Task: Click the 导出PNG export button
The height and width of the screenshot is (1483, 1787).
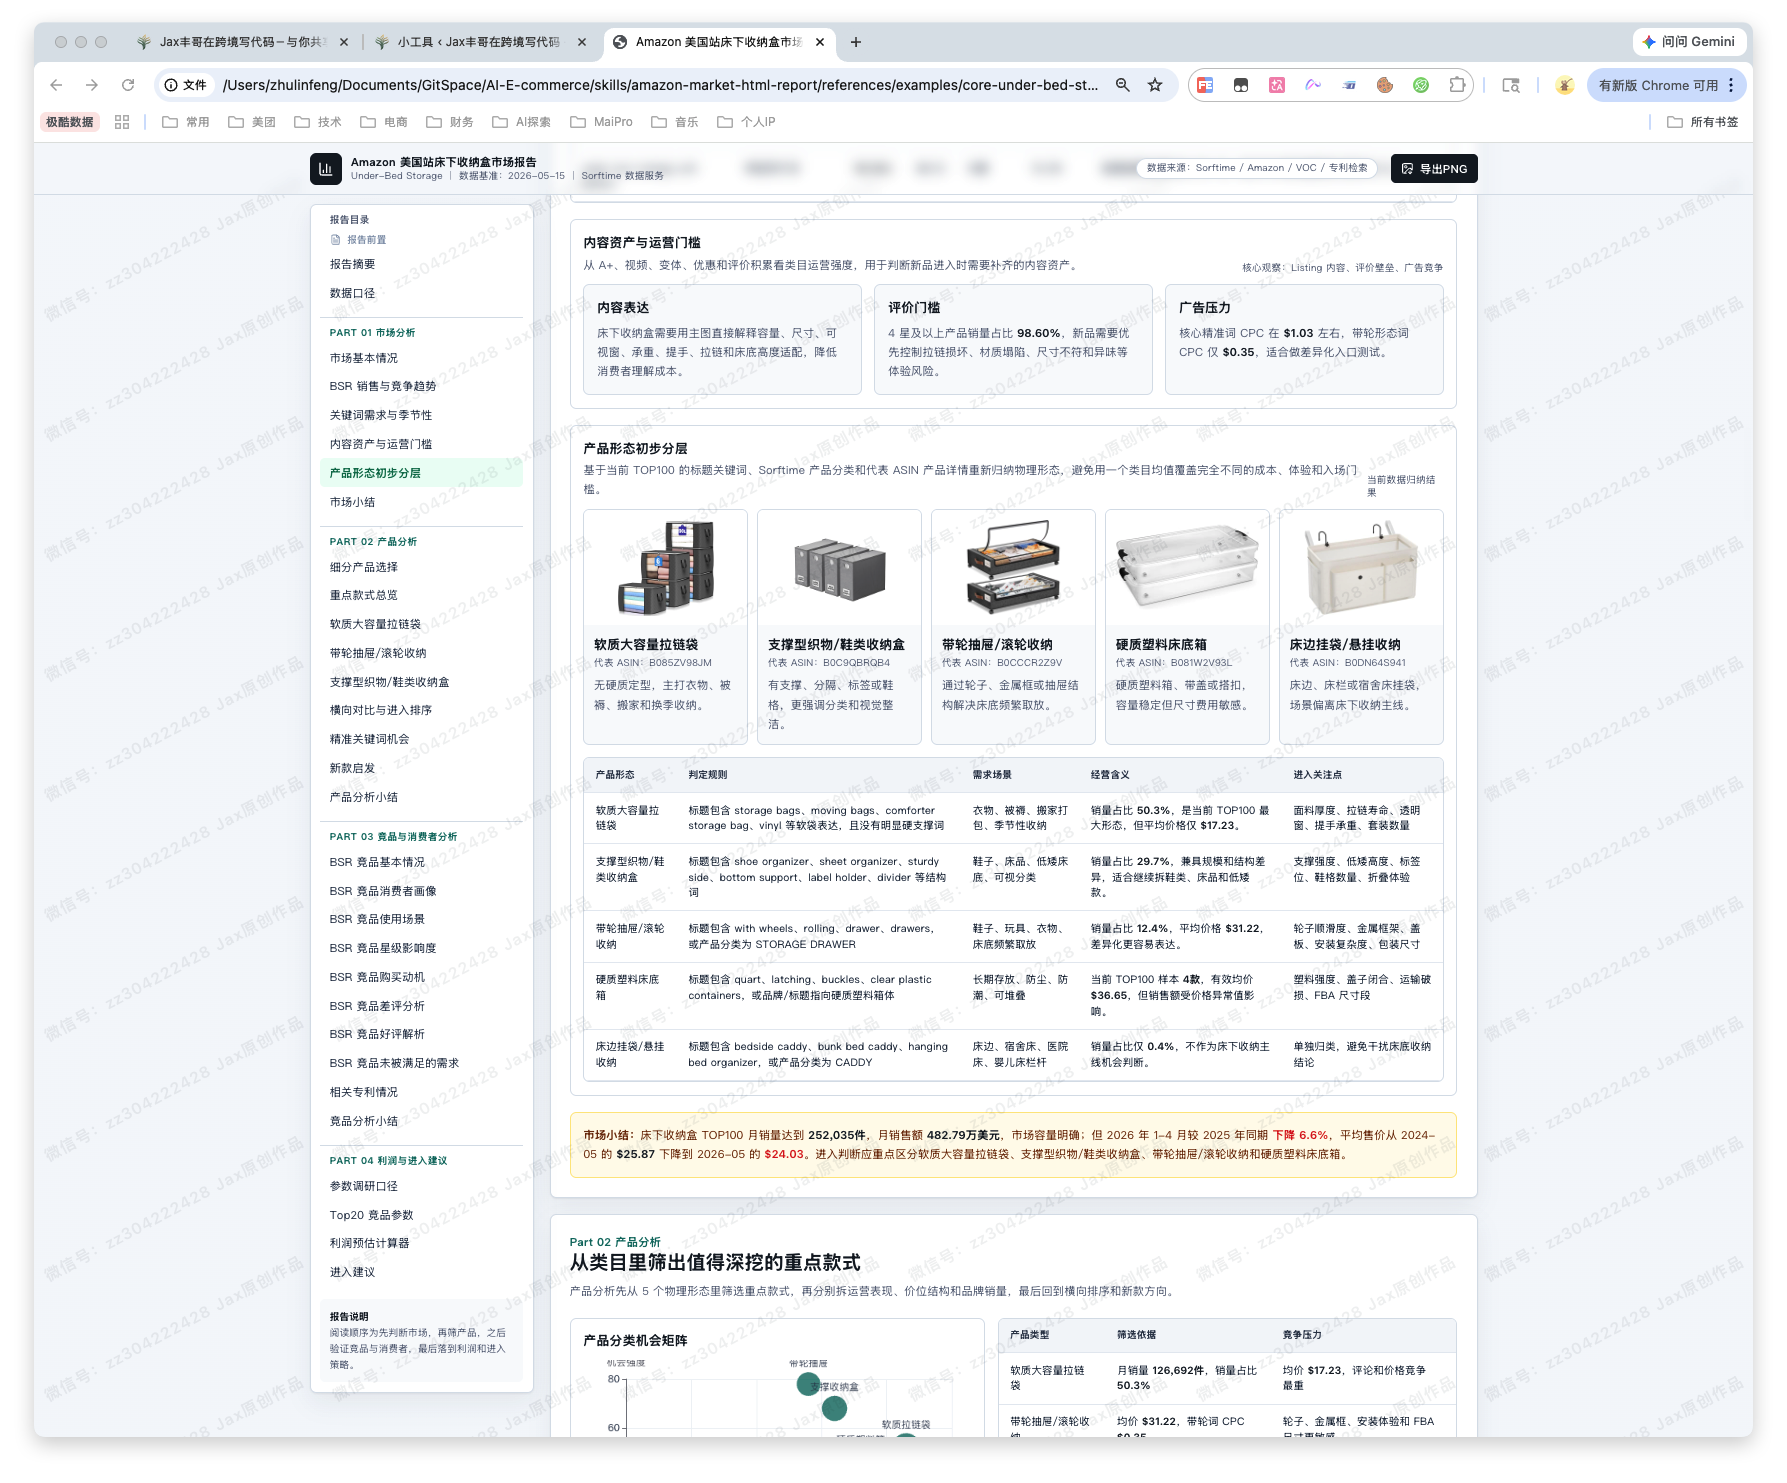Action: pyautogui.click(x=1434, y=169)
